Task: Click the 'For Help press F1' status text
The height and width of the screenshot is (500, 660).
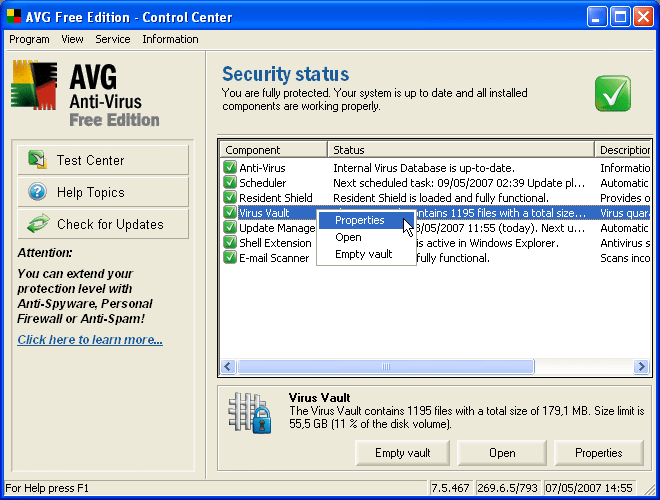Action: tap(47, 488)
